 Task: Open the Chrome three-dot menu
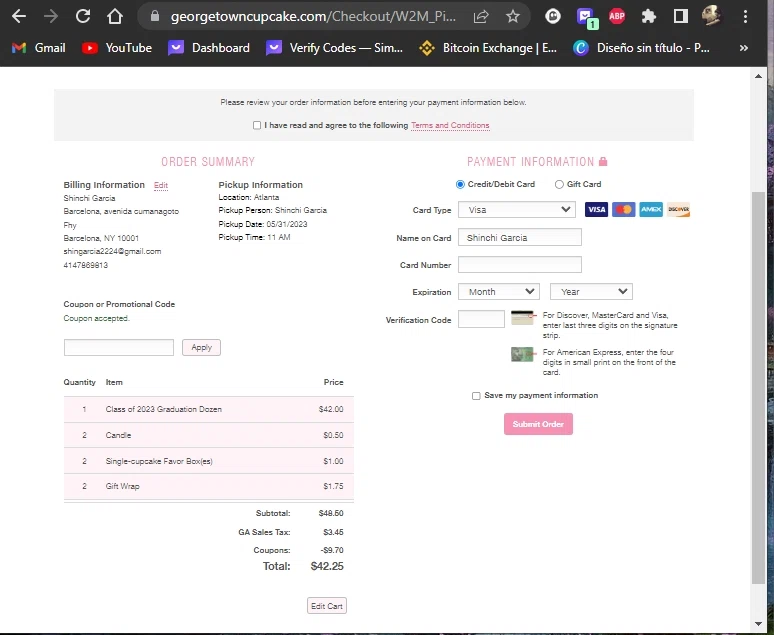click(745, 16)
